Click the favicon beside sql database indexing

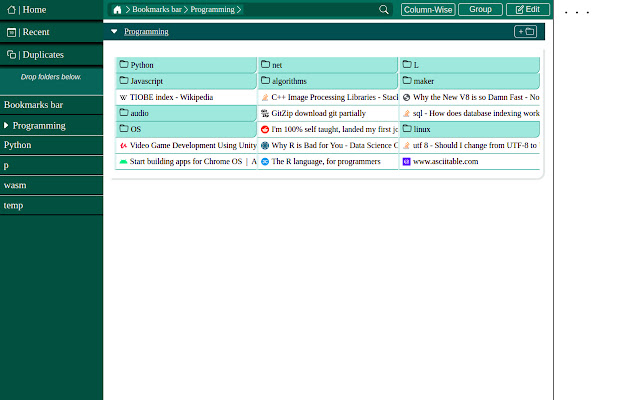coord(406,113)
